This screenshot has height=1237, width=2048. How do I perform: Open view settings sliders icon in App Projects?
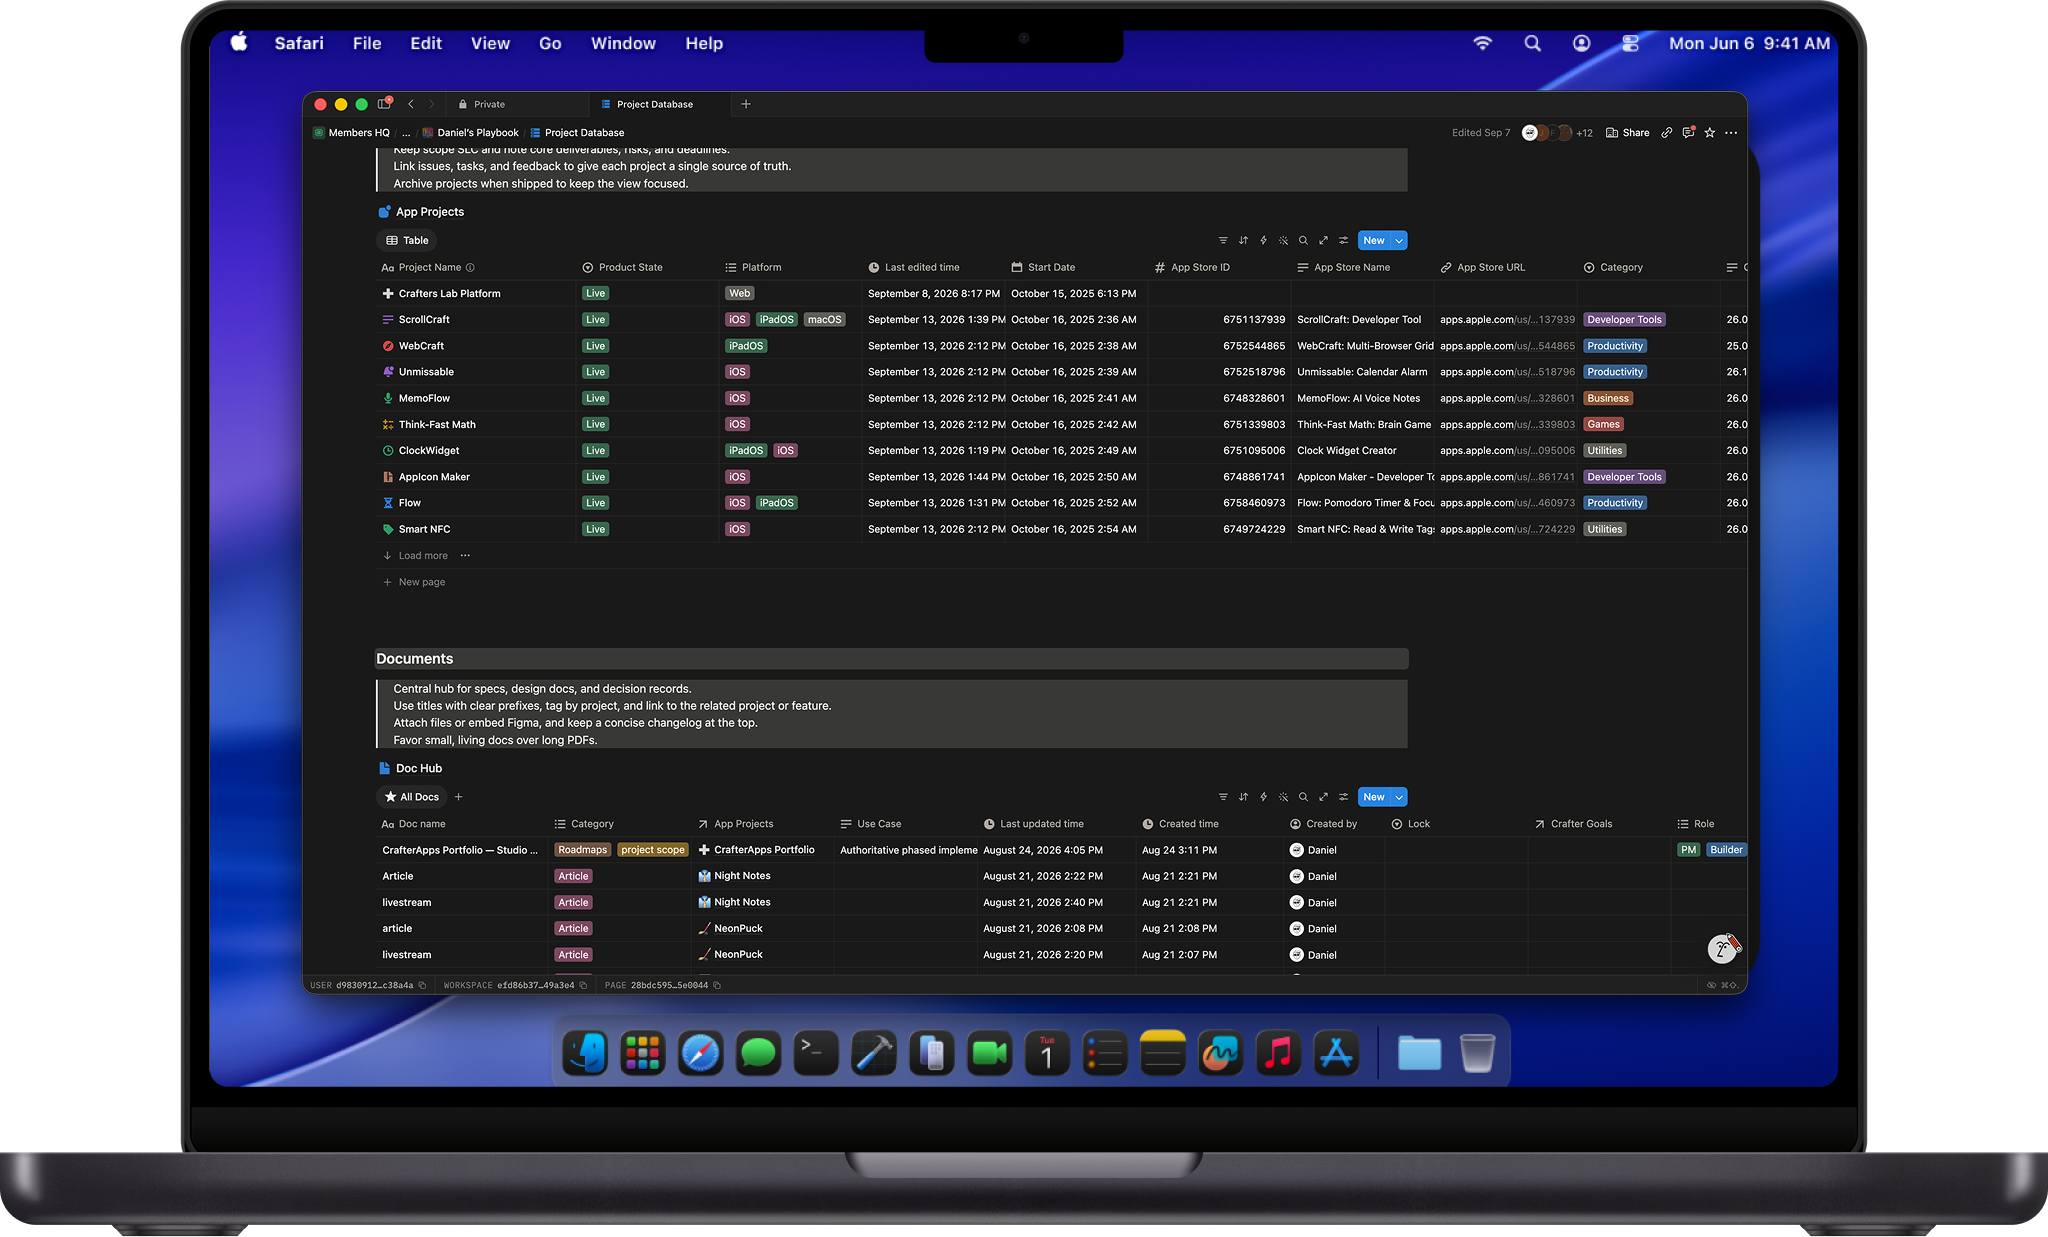point(1343,240)
